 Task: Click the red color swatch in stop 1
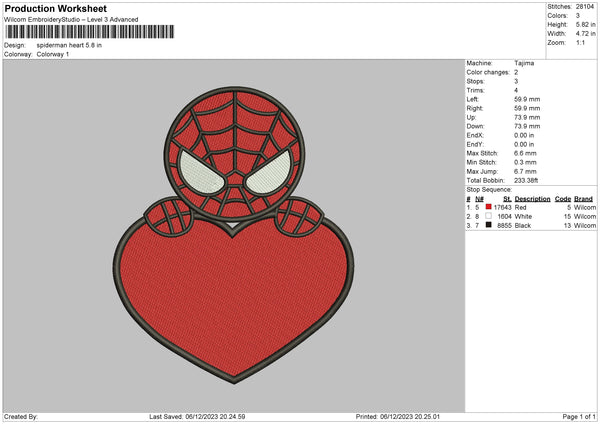click(x=488, y=207)
